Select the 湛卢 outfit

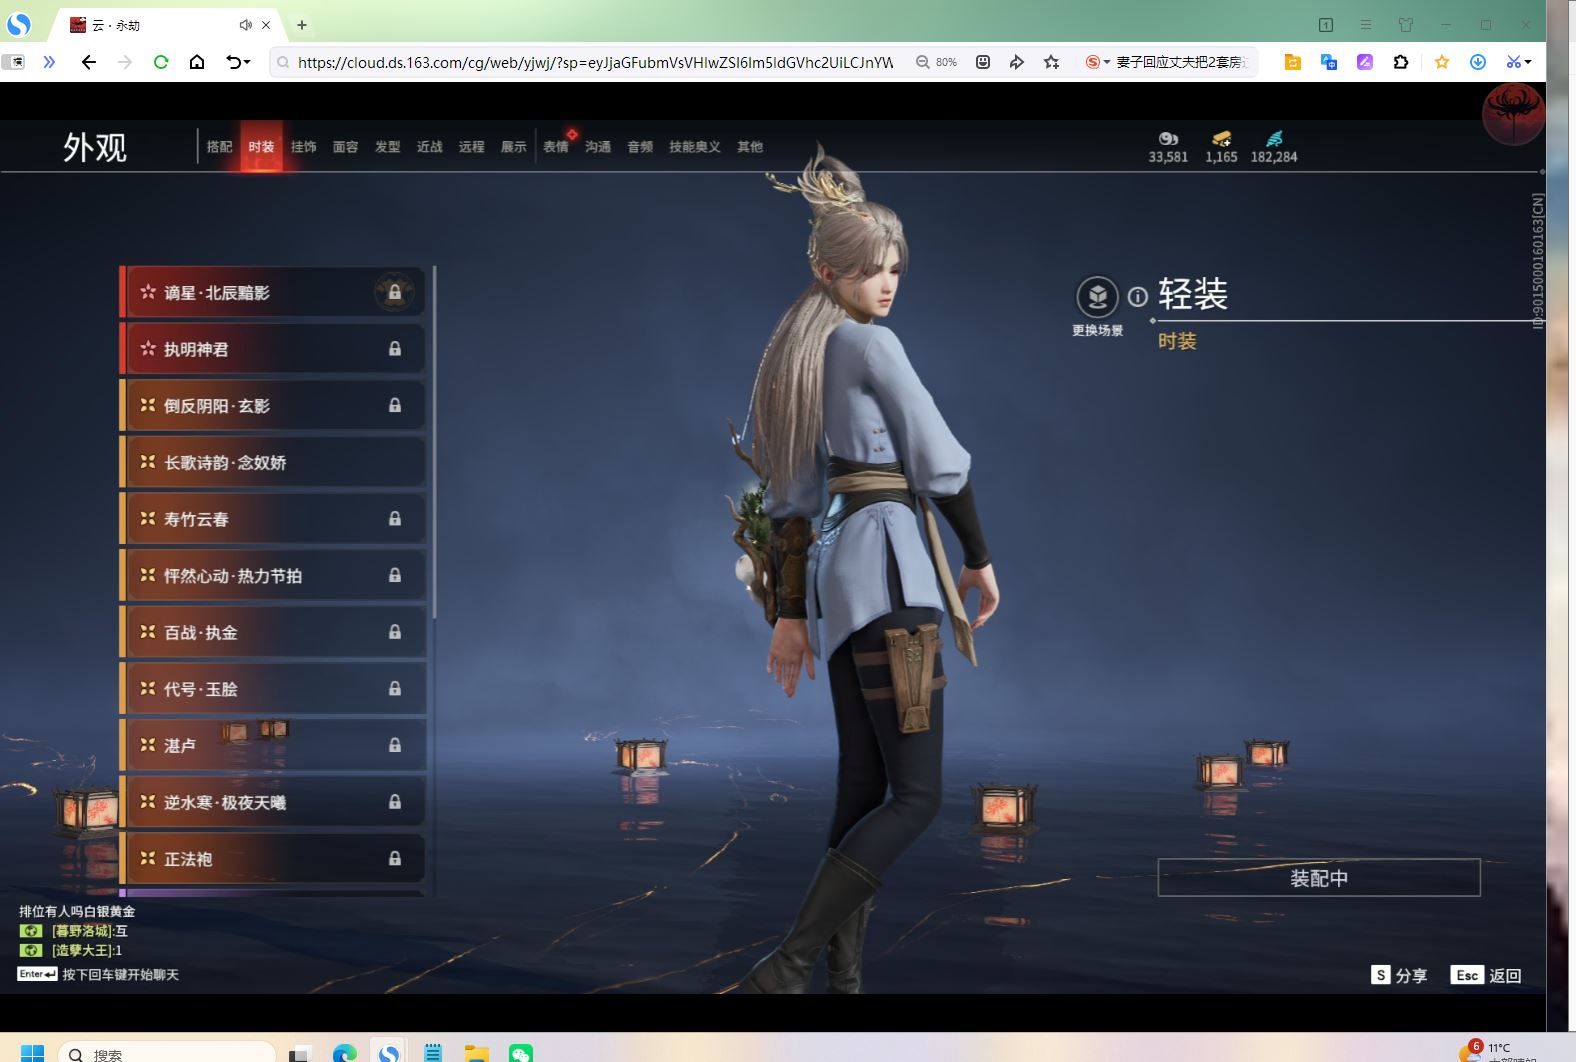coord(273,745)
